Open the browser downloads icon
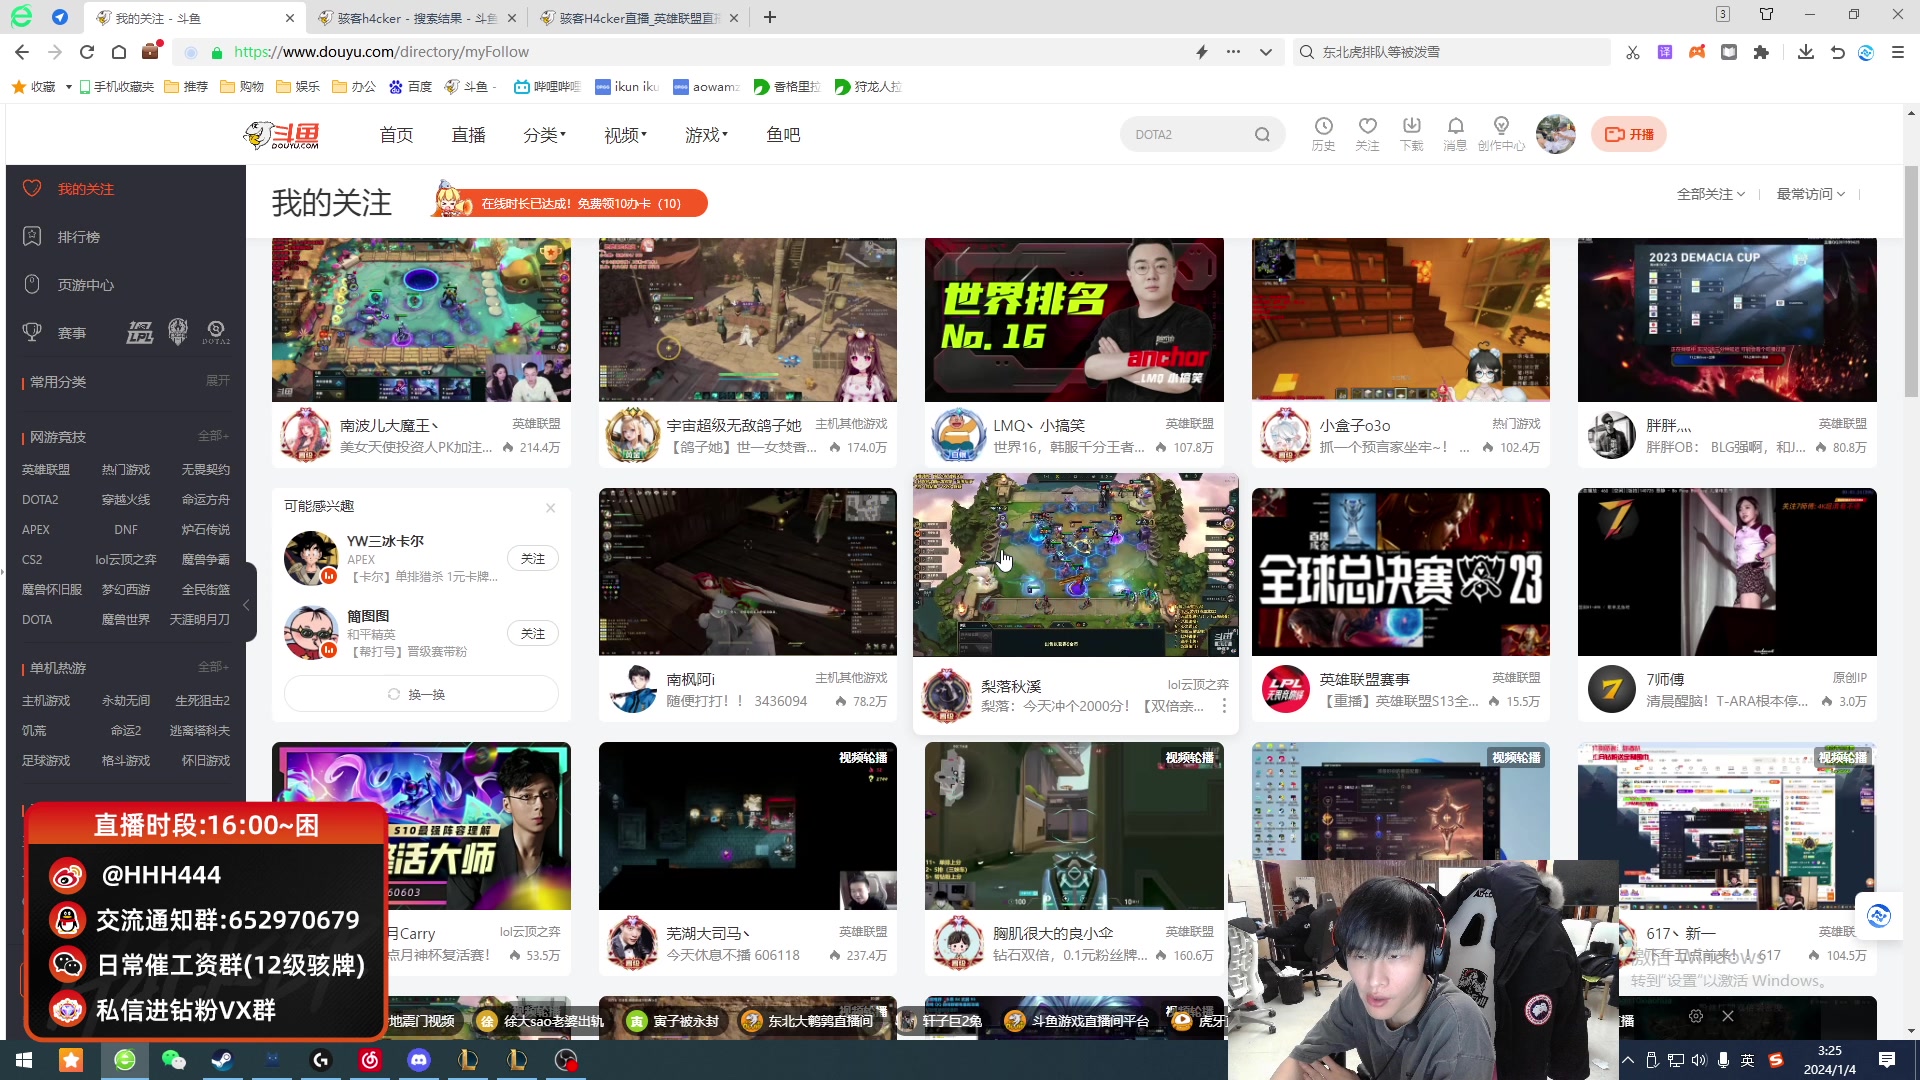Viewport: 1920px width, 1080px height. (x=1805, y=52)
